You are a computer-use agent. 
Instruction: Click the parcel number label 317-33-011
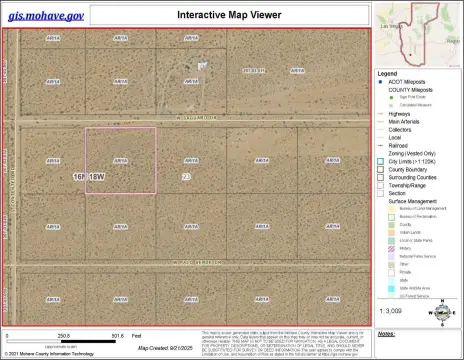254,71
